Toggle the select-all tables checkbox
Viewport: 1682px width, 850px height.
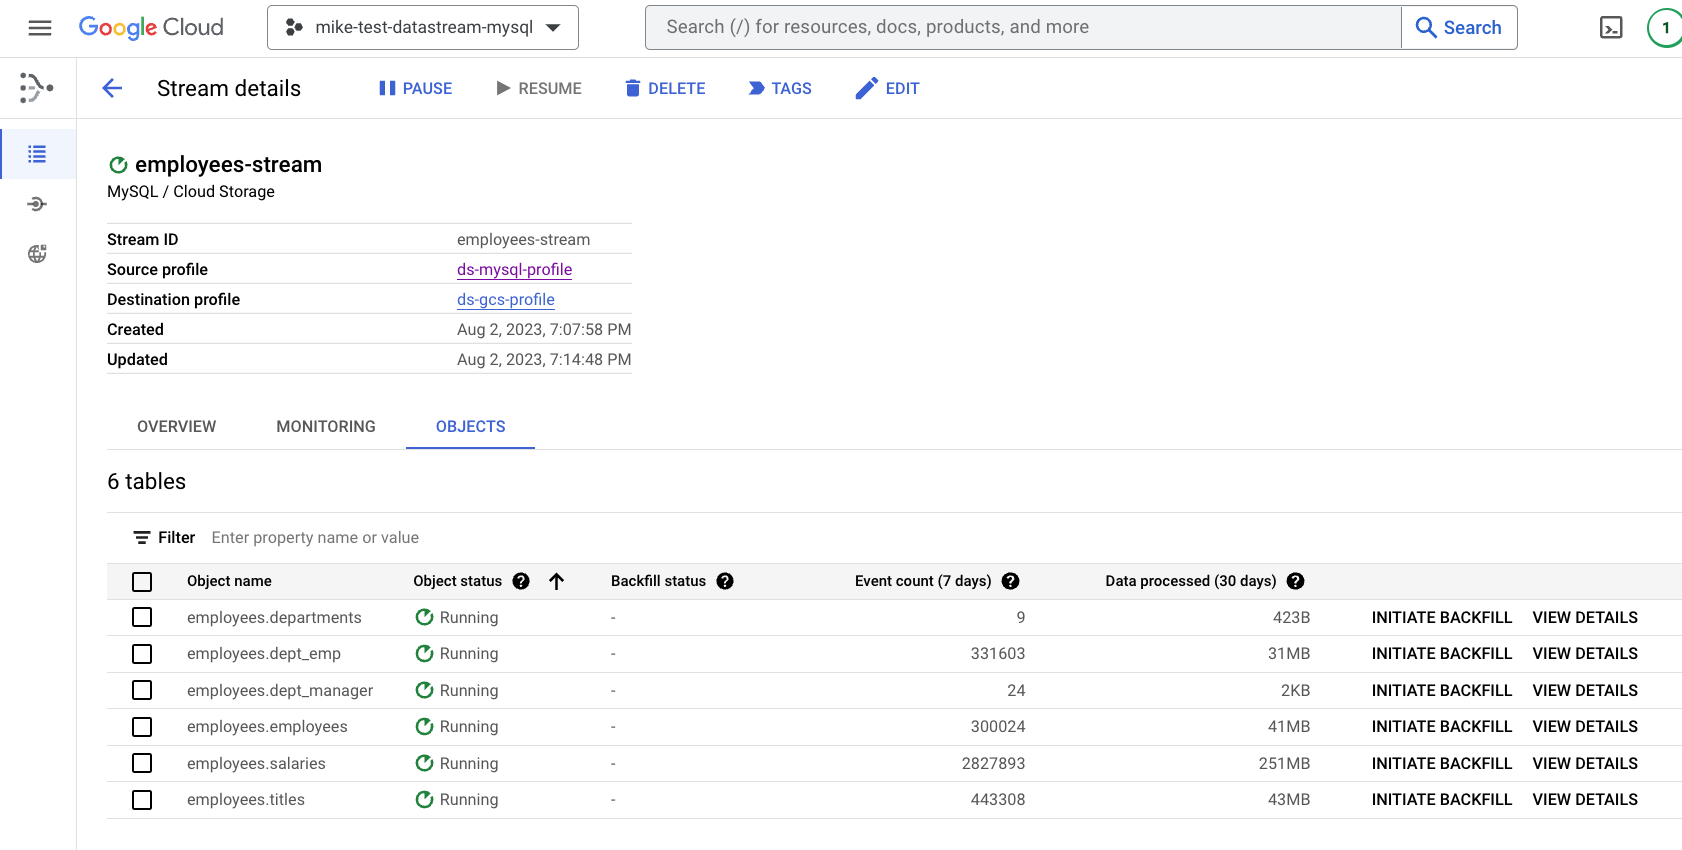tap(142, 582)
